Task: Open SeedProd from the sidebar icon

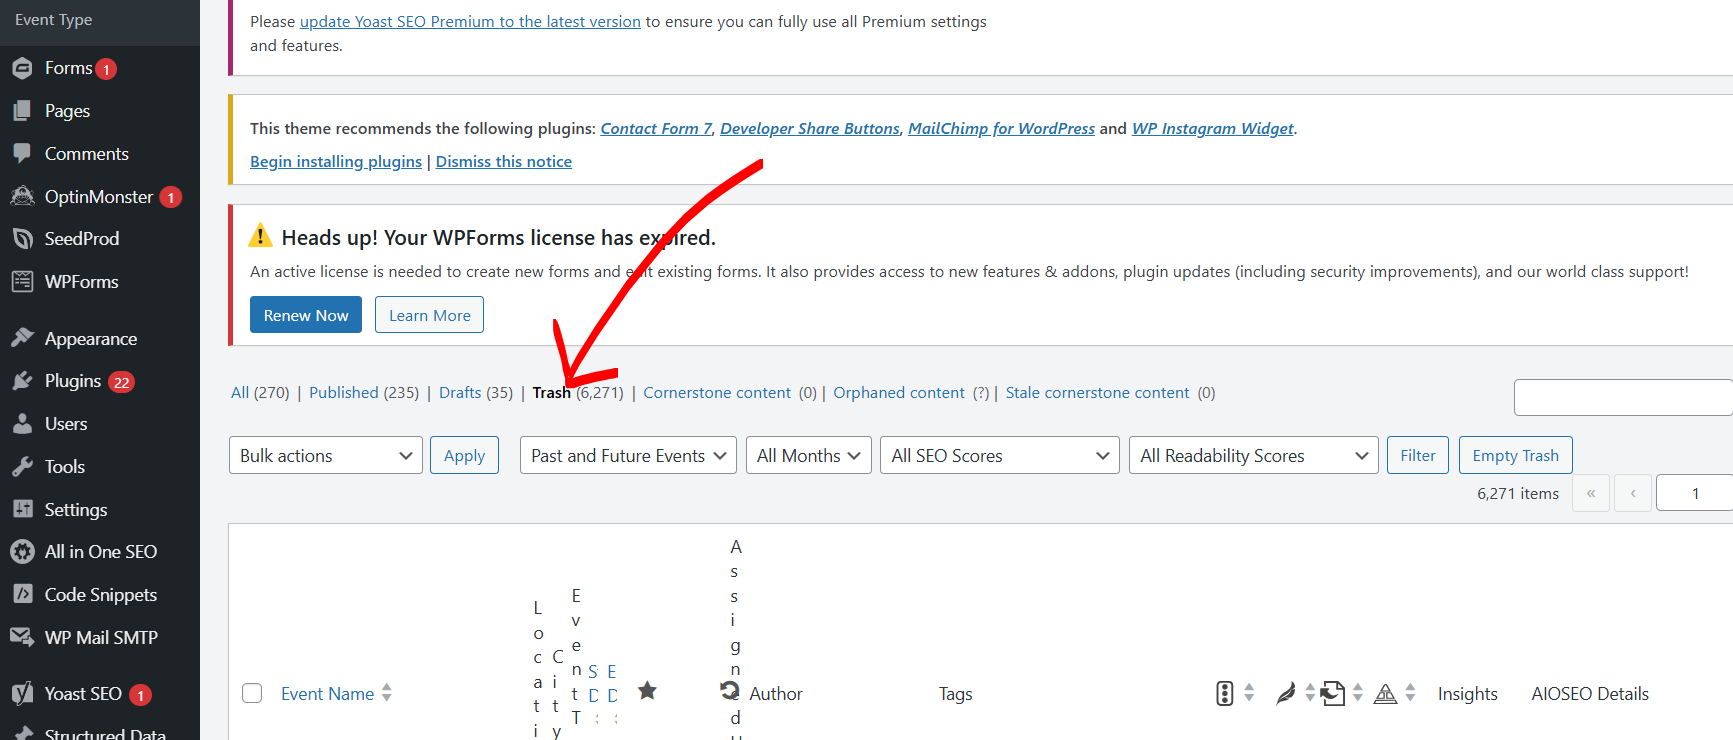Action: [22, 239]
